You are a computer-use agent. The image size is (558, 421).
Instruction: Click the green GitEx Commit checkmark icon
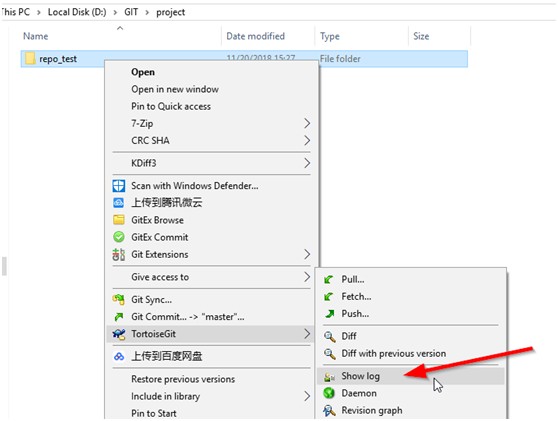tap(119, 237)
